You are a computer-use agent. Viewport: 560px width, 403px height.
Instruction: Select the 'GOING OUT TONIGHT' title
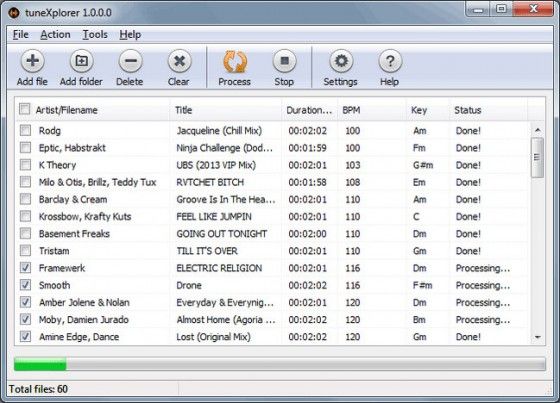(222, 234)
